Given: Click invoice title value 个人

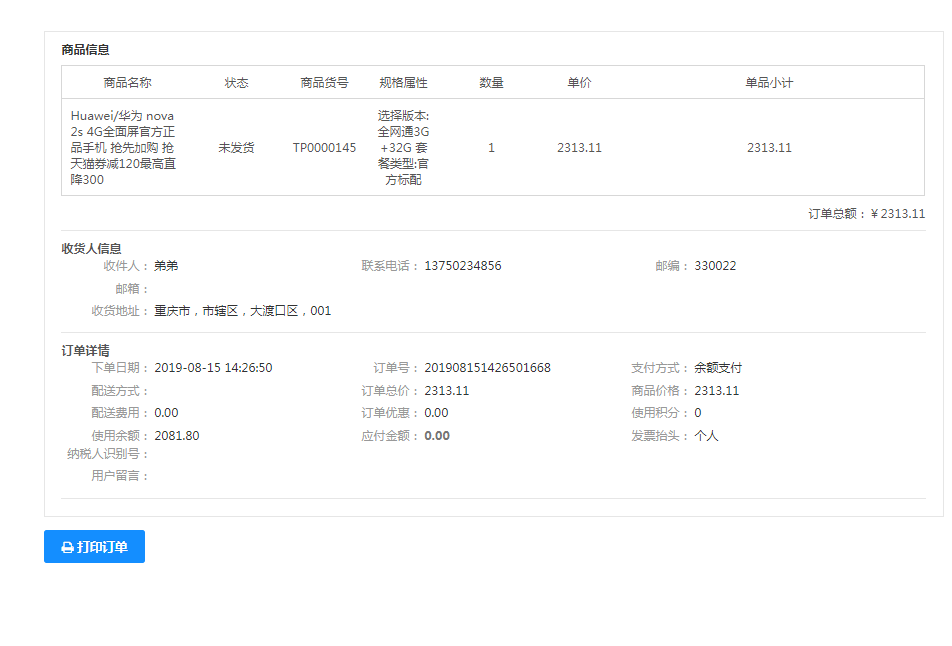Looking at the screenshot, I should [706, 436].
